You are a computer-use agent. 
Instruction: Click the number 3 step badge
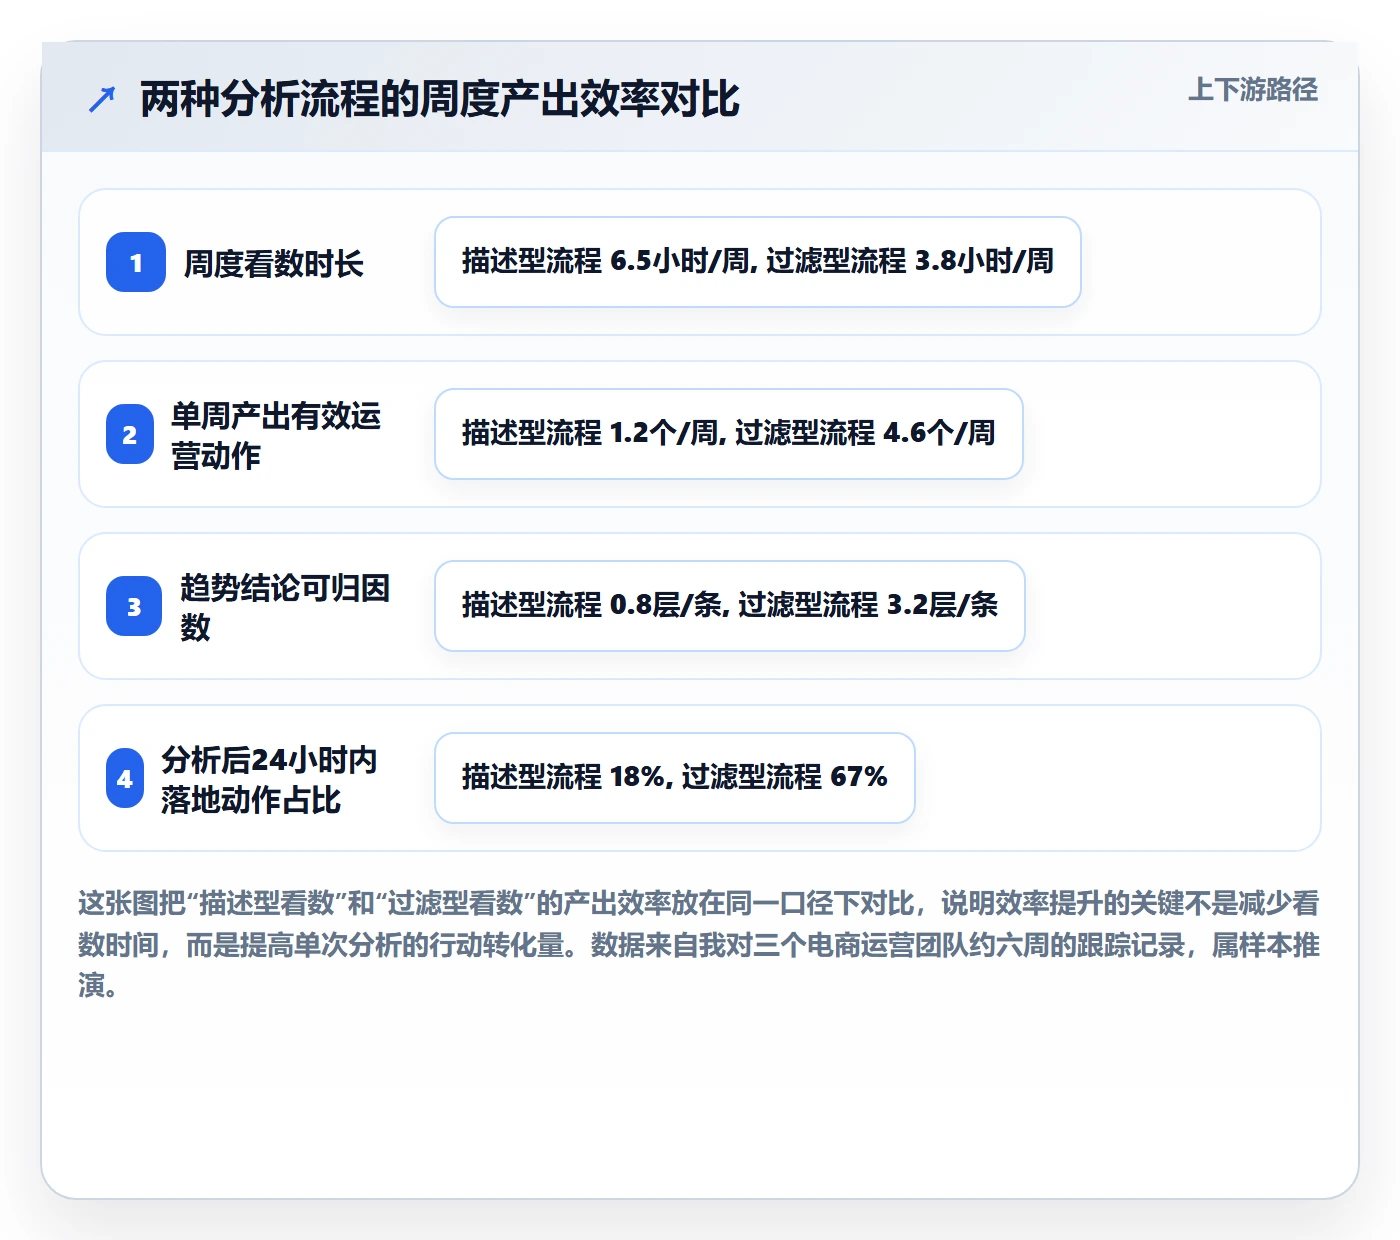click(x=134, y=606)
